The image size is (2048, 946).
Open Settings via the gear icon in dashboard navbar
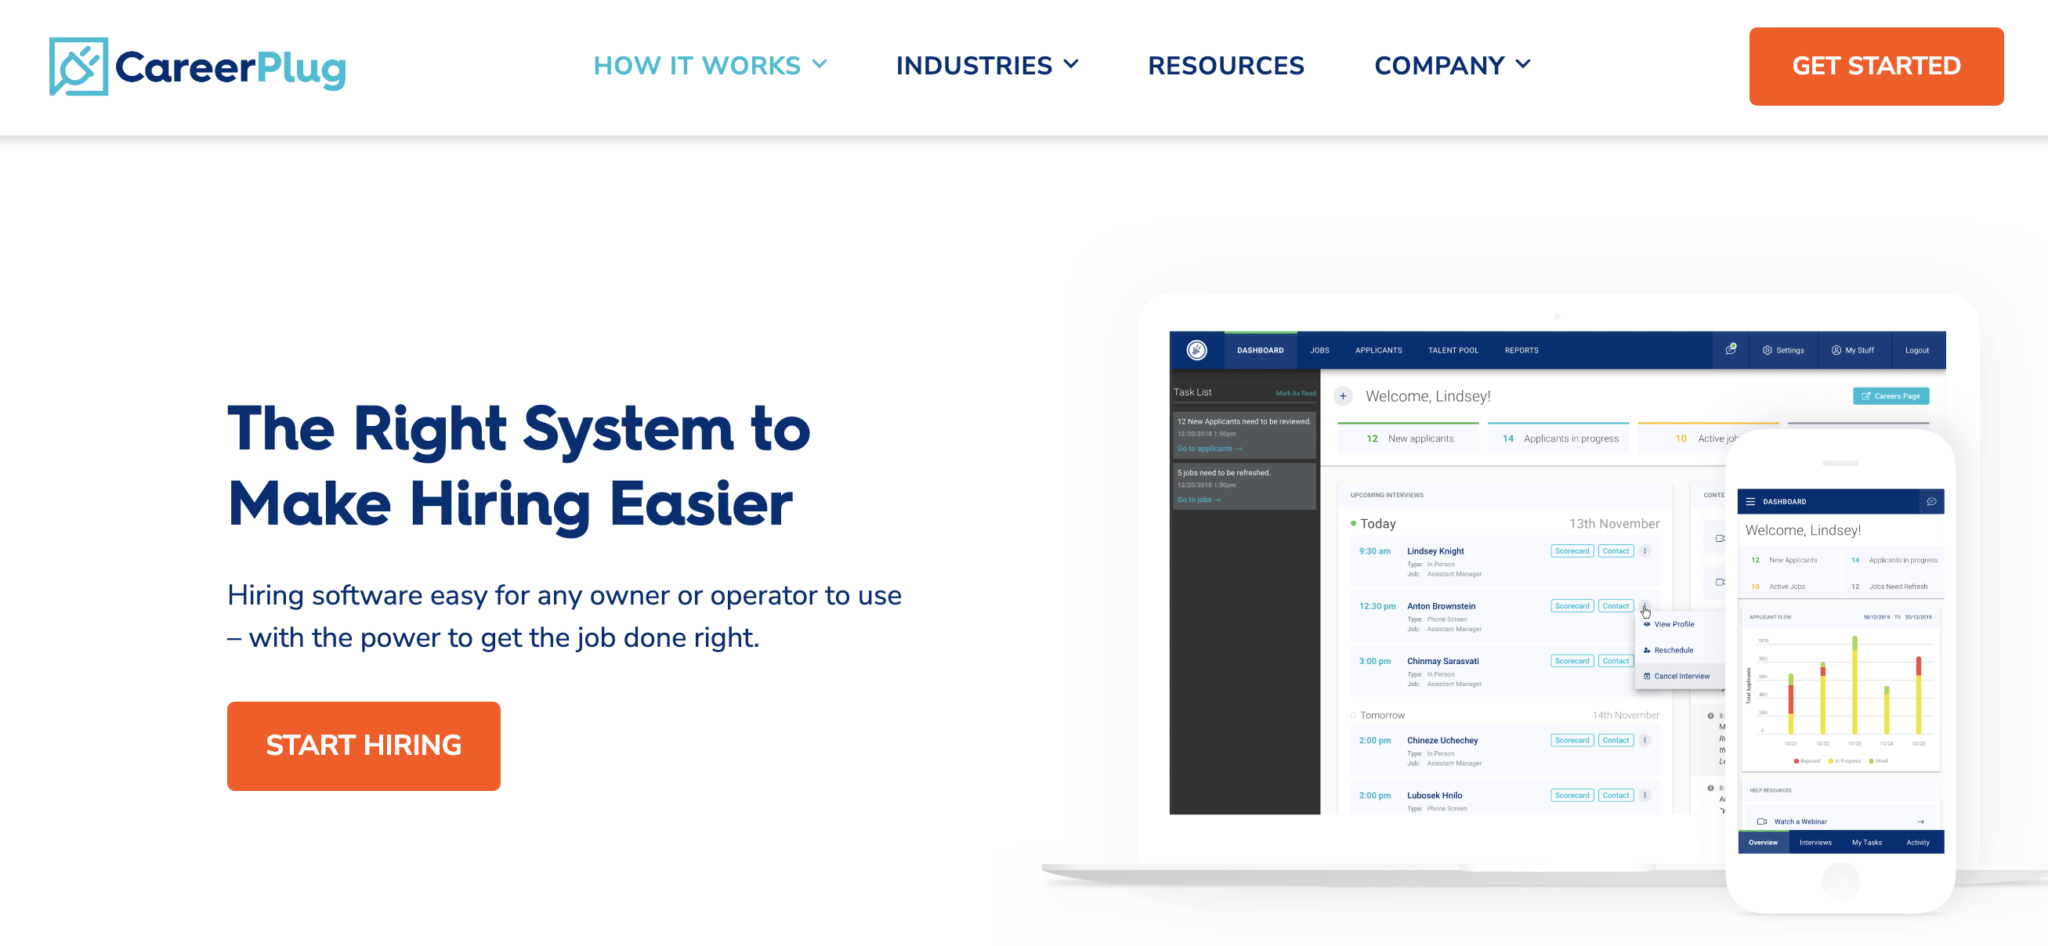click(x=1767, y=350)
